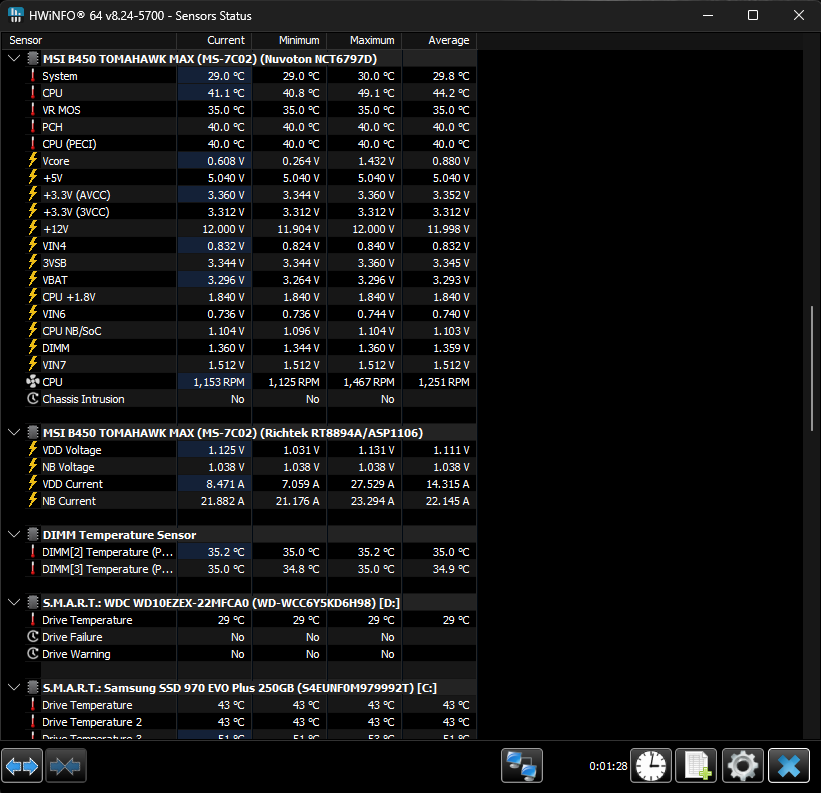Collapse the Richtek RT8894A sensor group
821x793 pixels.
14,432
